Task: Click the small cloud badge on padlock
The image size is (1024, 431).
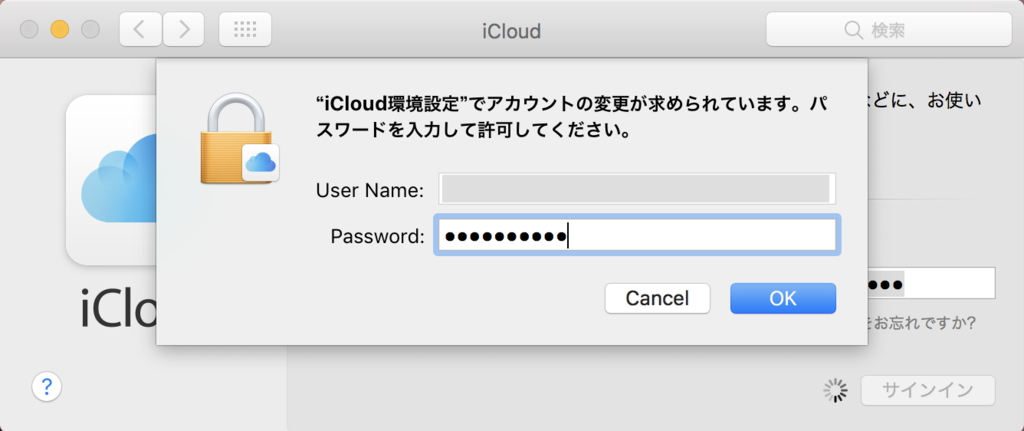Action: [x=261, y=162]
